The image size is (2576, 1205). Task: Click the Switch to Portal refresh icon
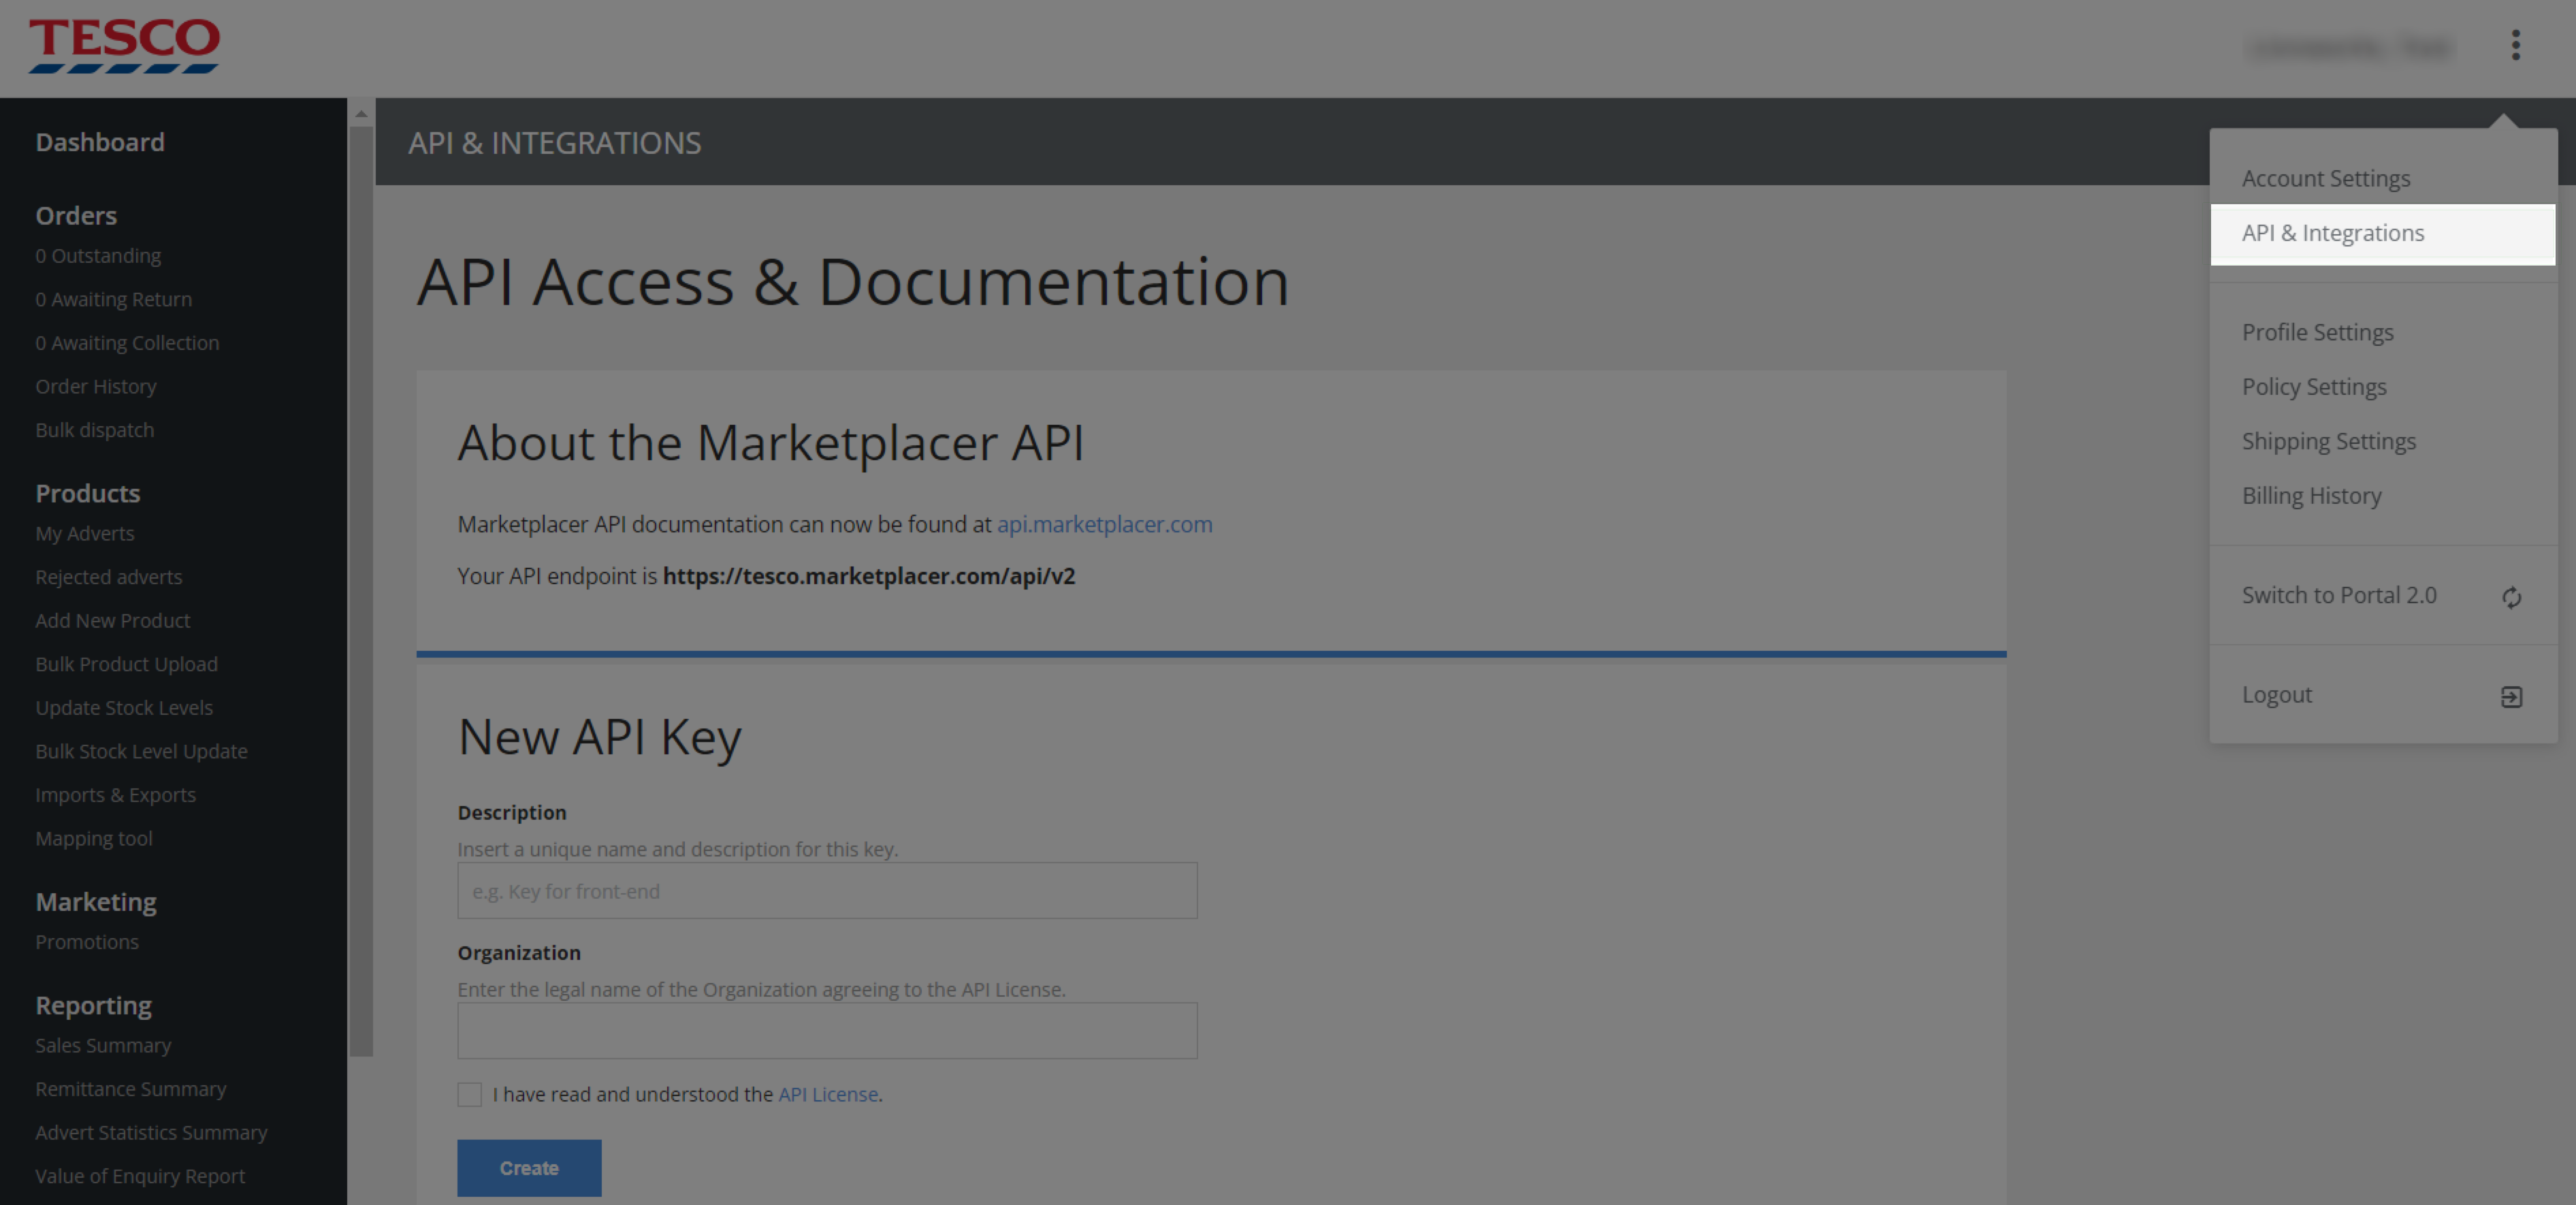2511,597
